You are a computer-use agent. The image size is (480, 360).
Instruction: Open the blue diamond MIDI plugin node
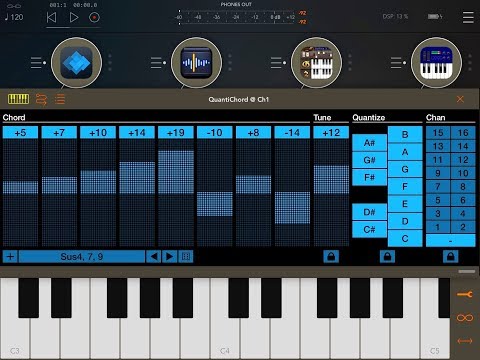pos(76,63)
